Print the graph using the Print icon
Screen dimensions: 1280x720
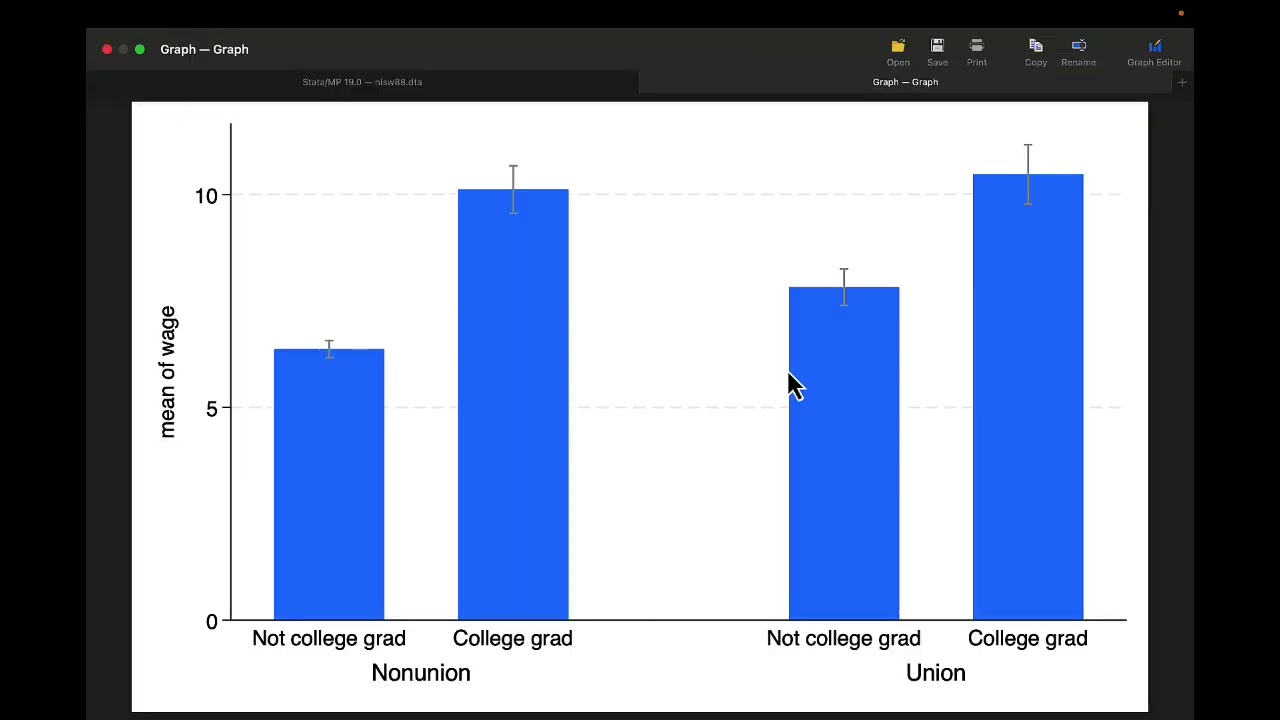point(977,46)
